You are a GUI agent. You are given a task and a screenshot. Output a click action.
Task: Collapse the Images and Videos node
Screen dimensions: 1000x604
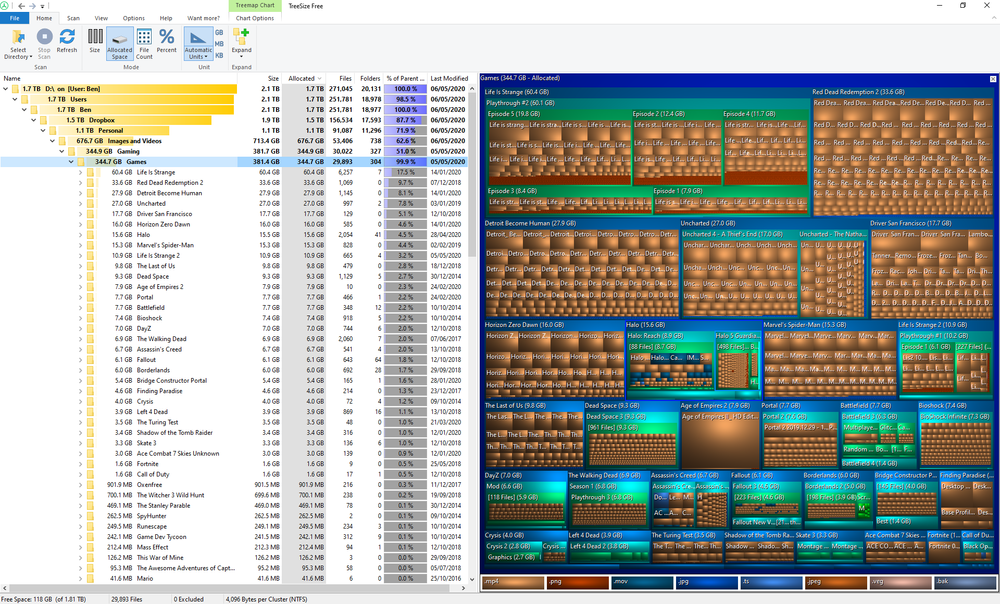(52, 141)
